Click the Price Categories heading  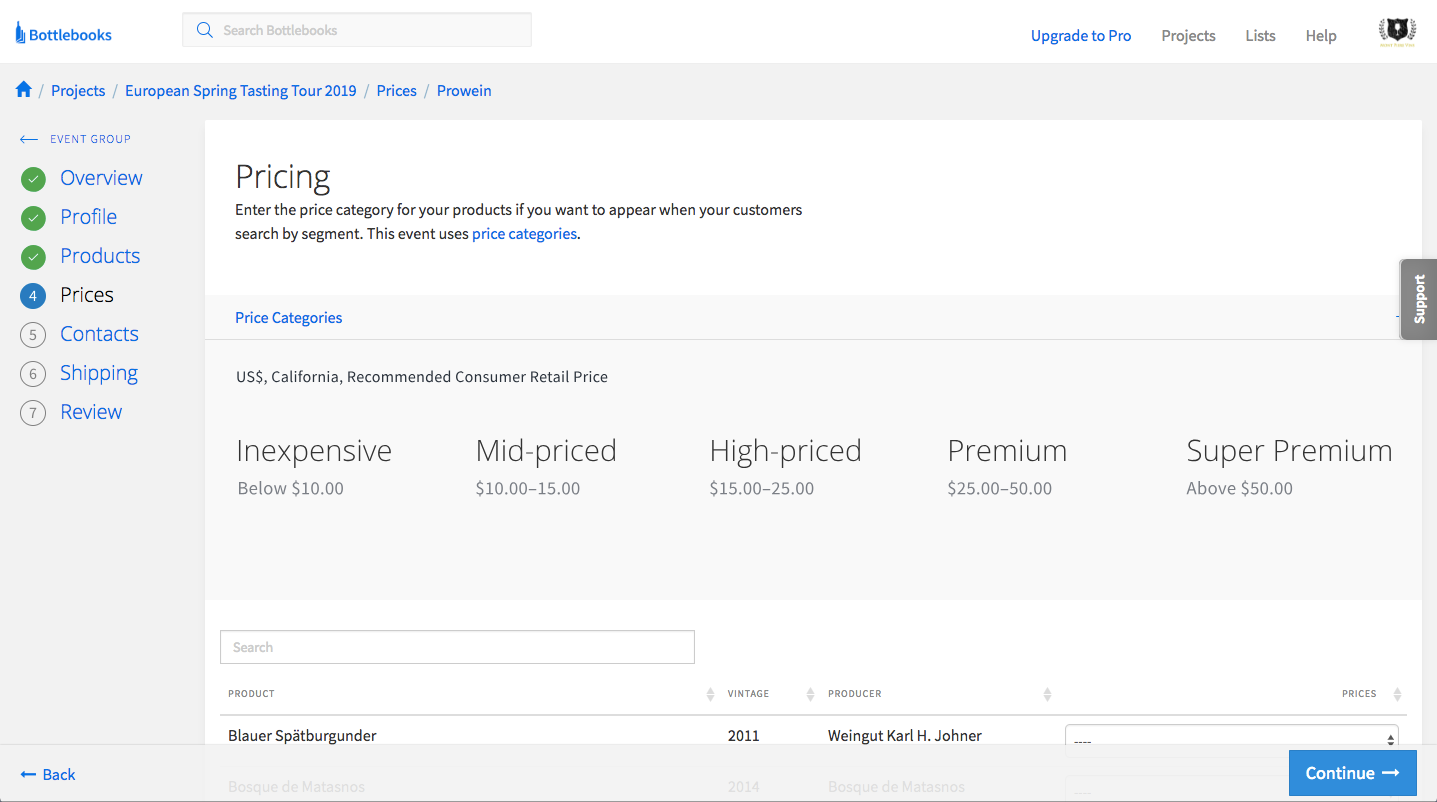click(x=288, y=318)
